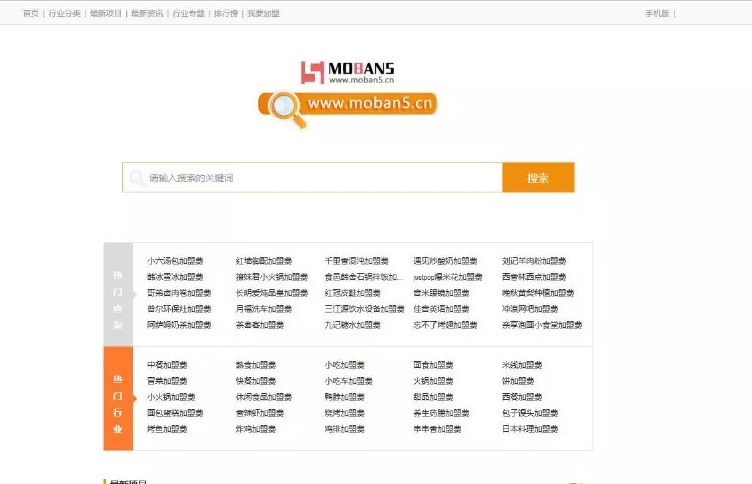Switch to 手机版 mobile version link

tap(657, 13)
